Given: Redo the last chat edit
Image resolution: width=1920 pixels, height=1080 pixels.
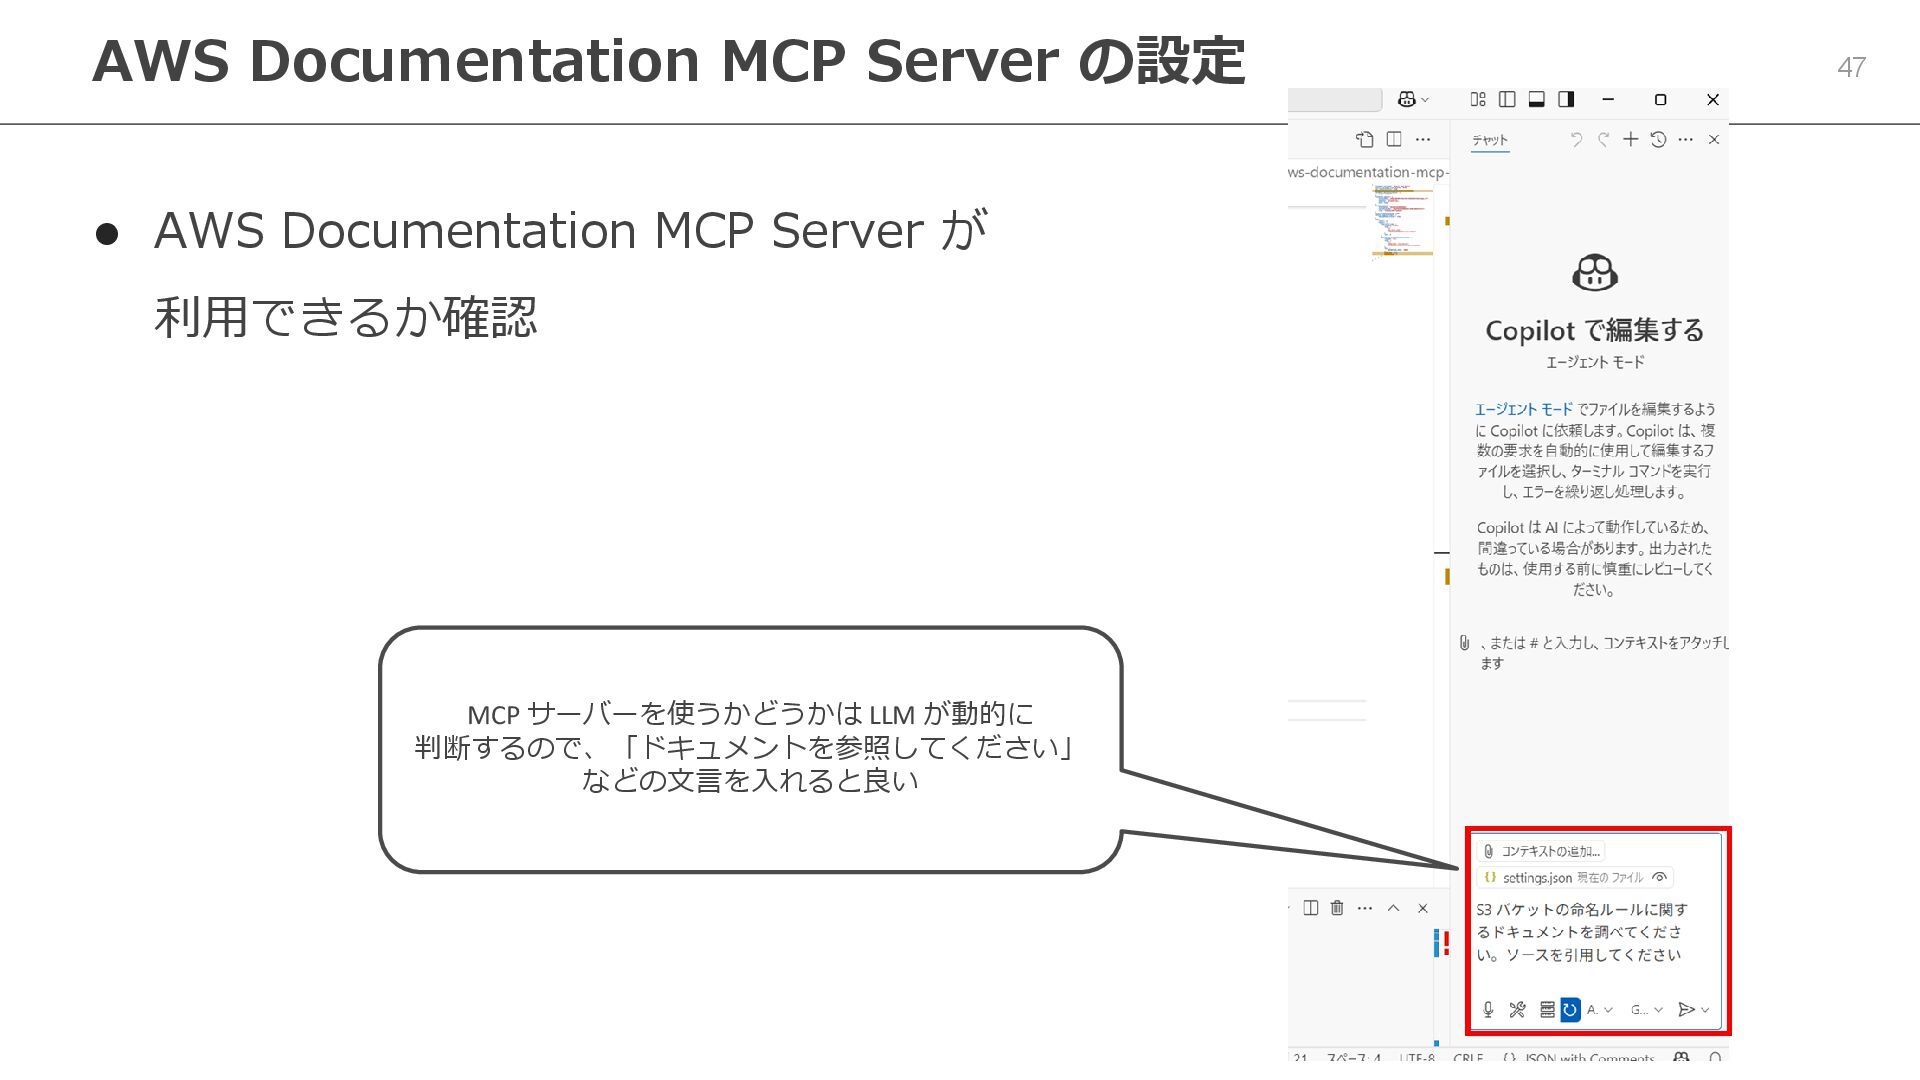Looking at the screenshot, I should (1603, 139).
